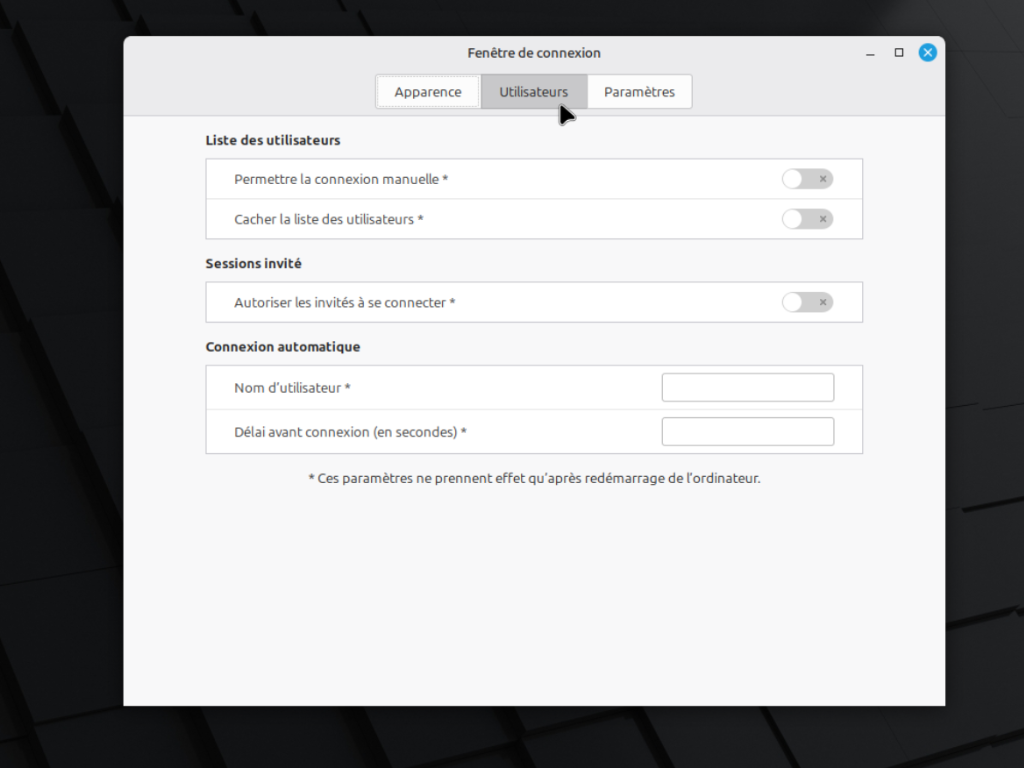Close the Fenêtre de connexion window
This screenshot has width=1024, height=768.
(x=927, y=53)
